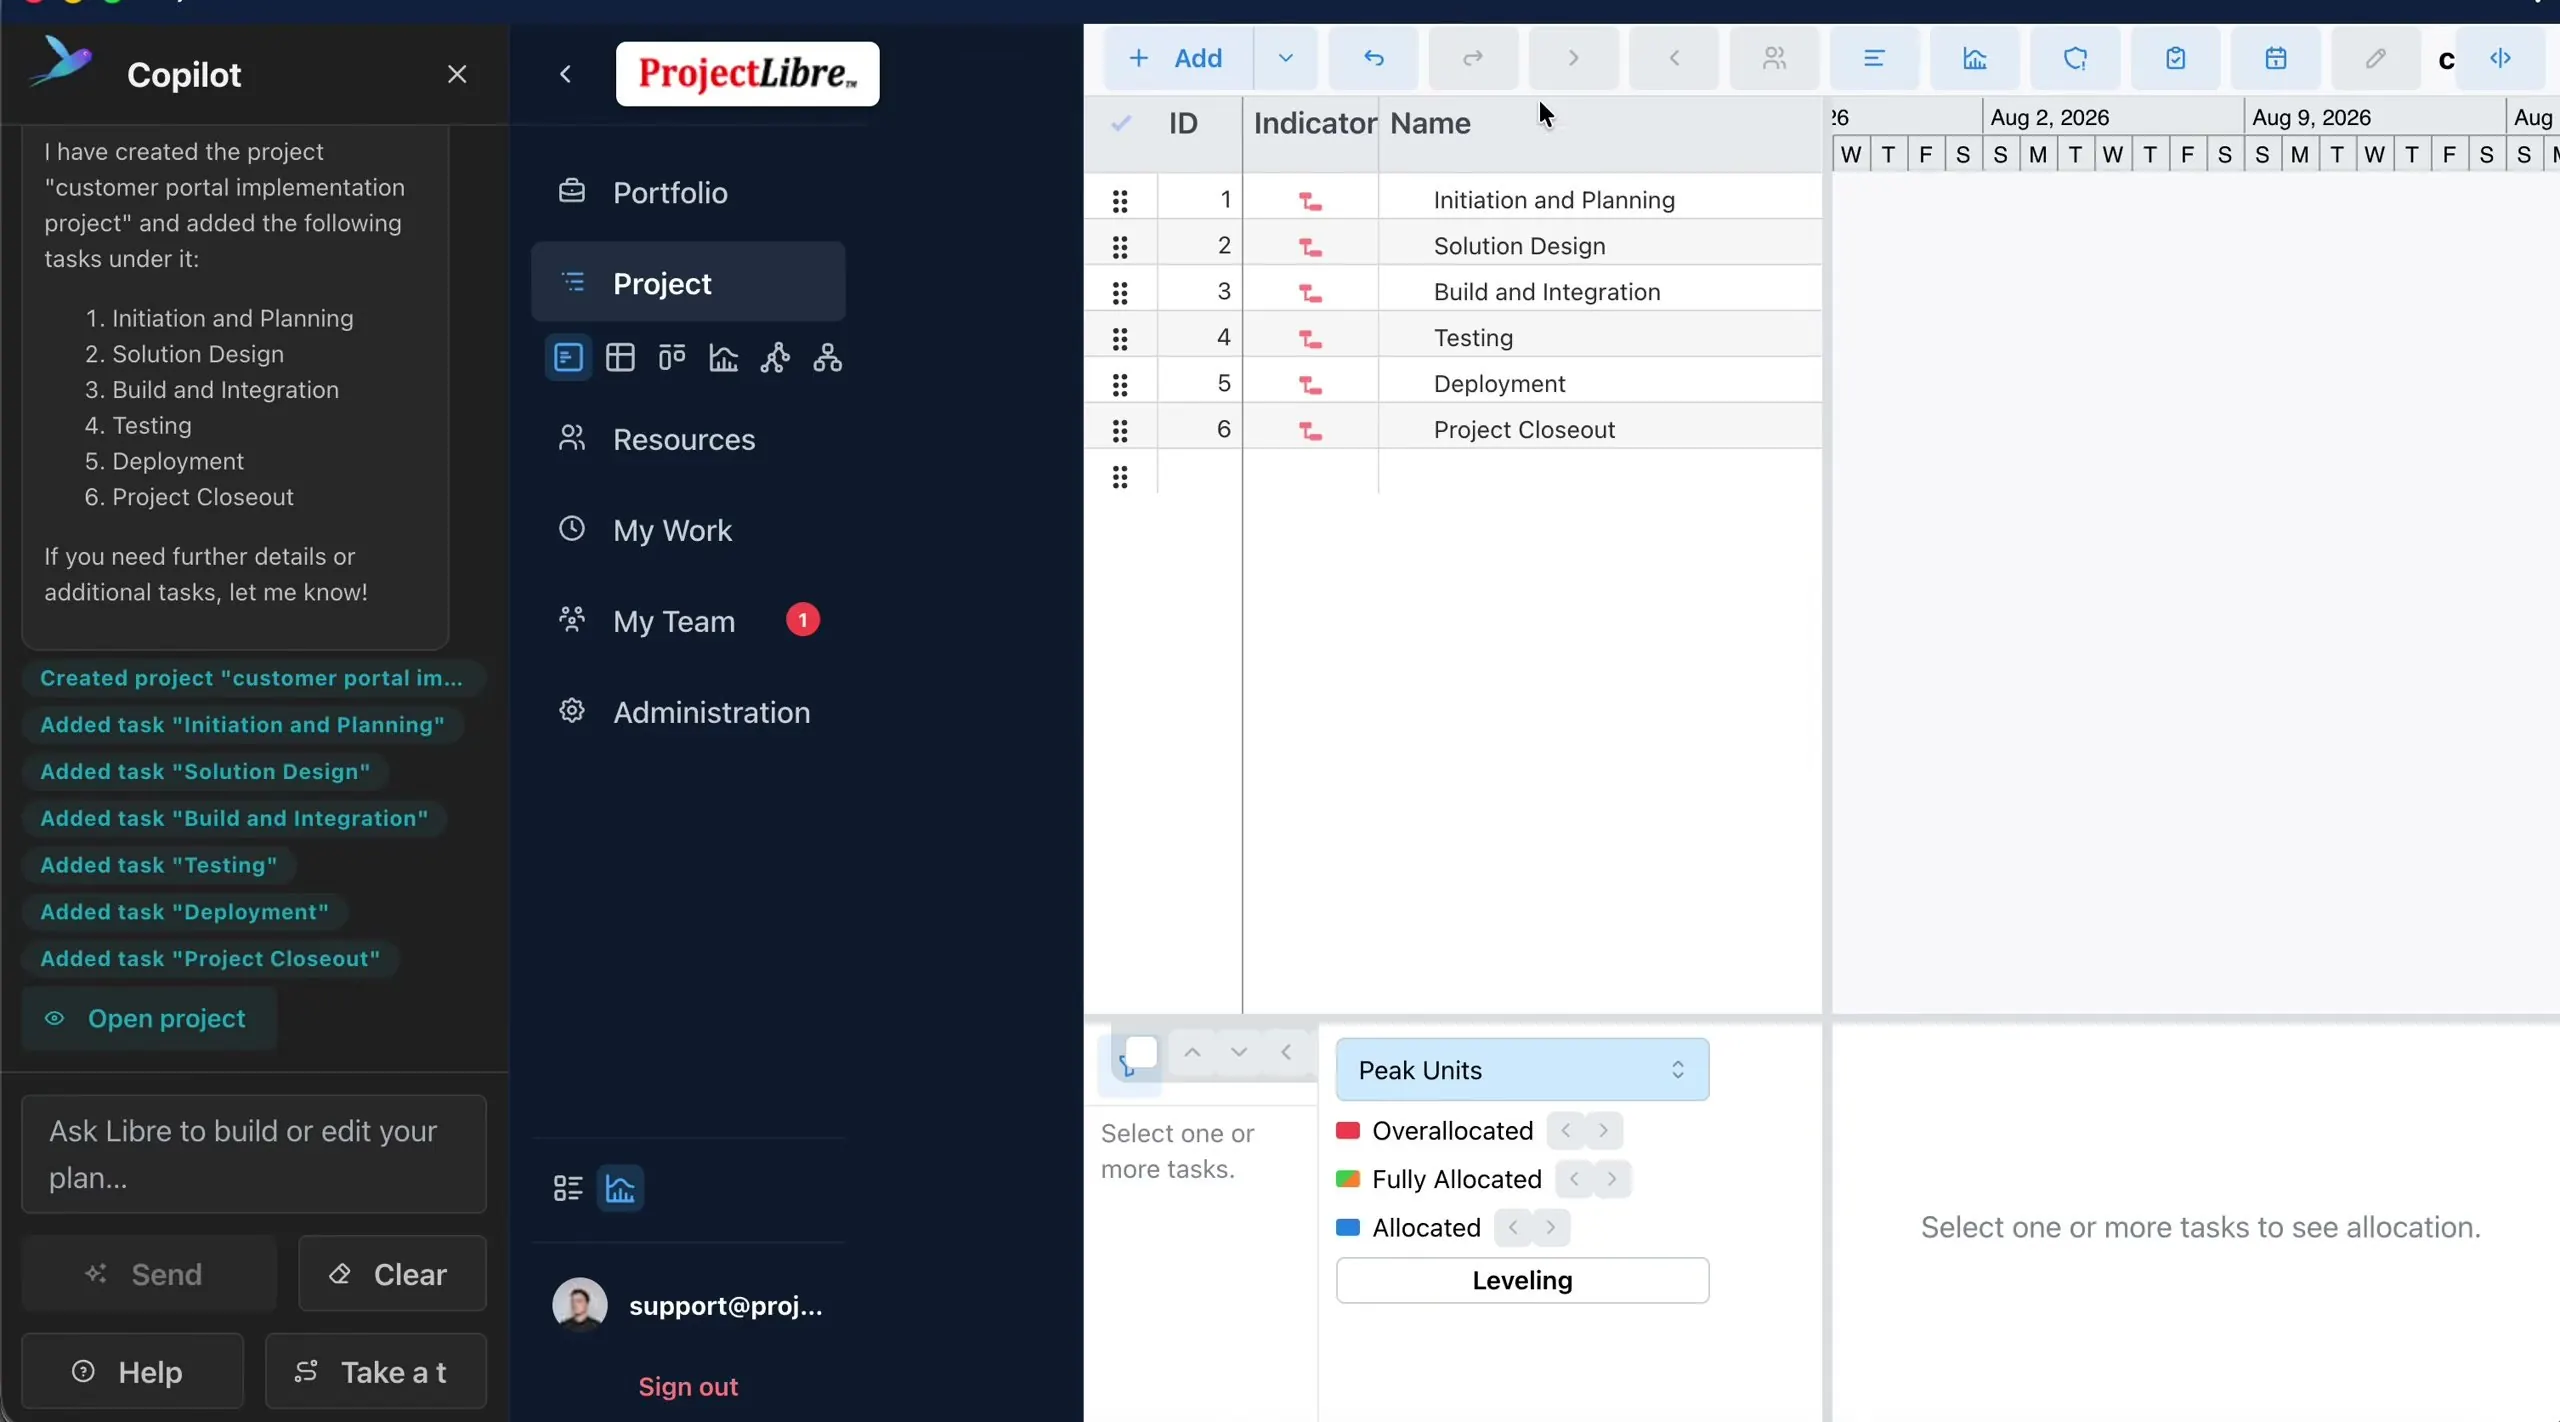The image size is (2560, 1422).
Task: Toggle the chart panel icon above account
Action: click(x=620, y=1188)
